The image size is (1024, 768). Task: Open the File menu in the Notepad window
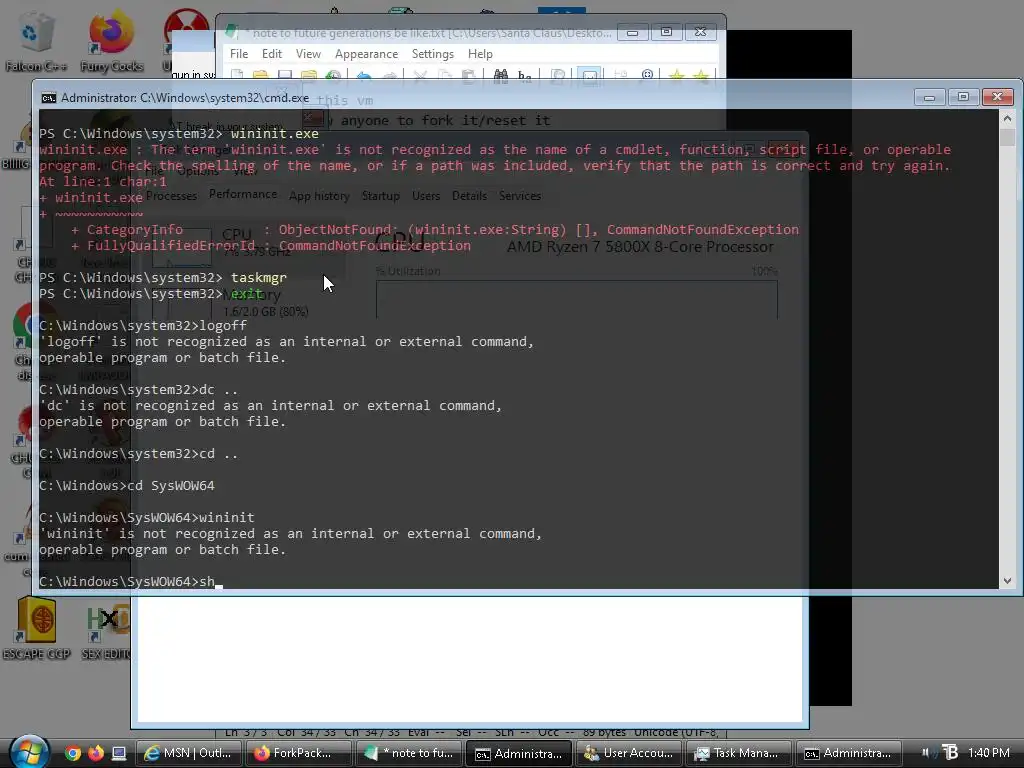click(x=239, y=54)
